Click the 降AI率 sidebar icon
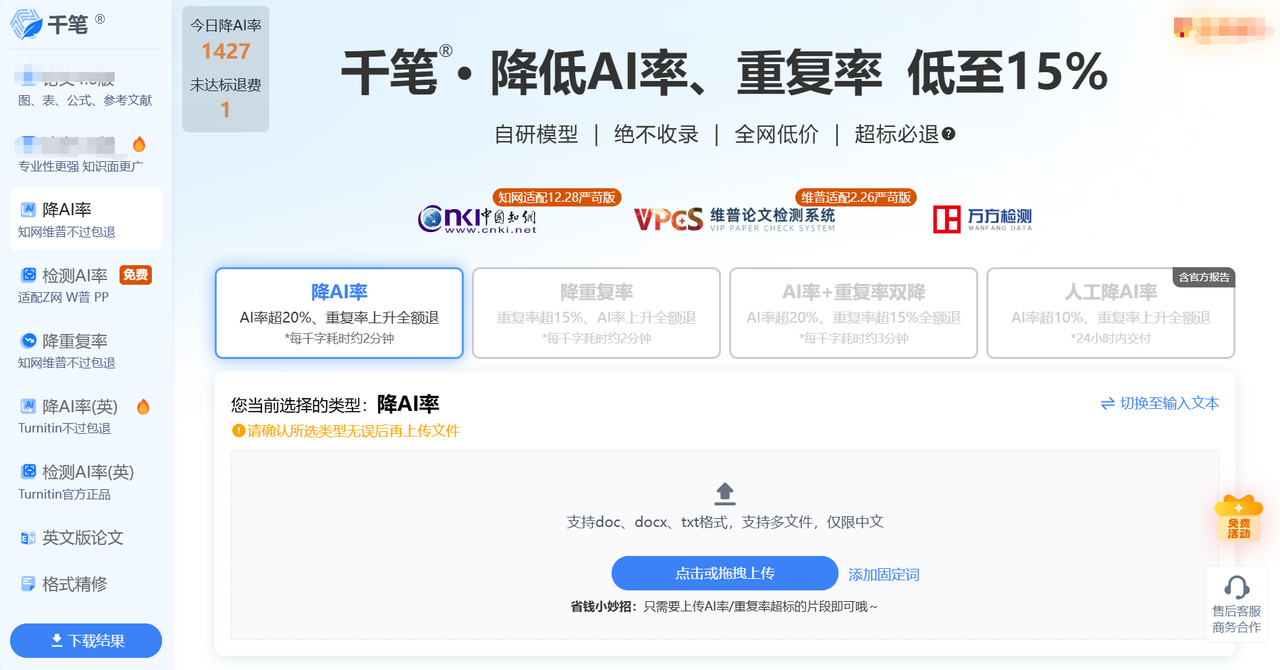This screenshot has height=670, width=1280. click(x=28, y=209)
